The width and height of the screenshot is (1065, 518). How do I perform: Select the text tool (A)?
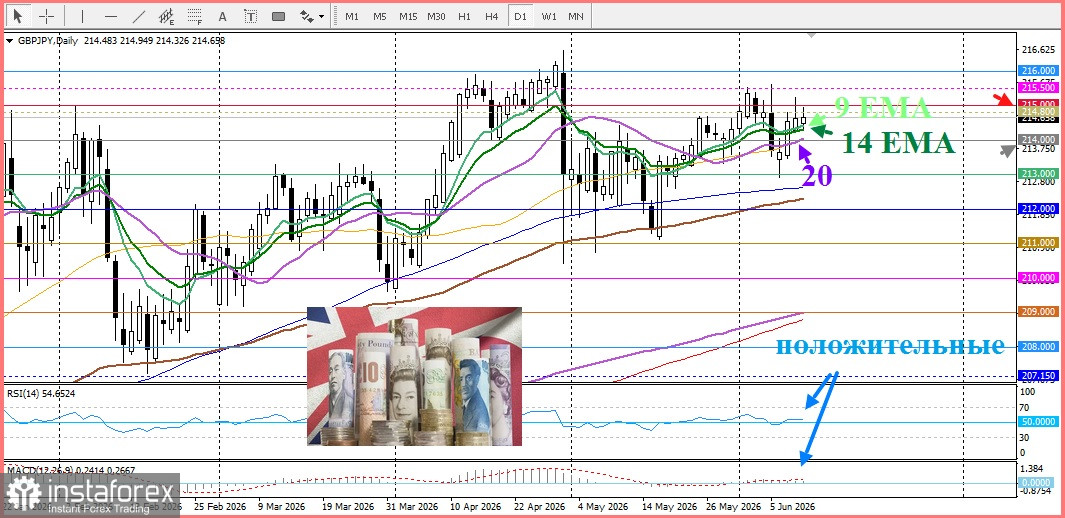pos(222,16)
